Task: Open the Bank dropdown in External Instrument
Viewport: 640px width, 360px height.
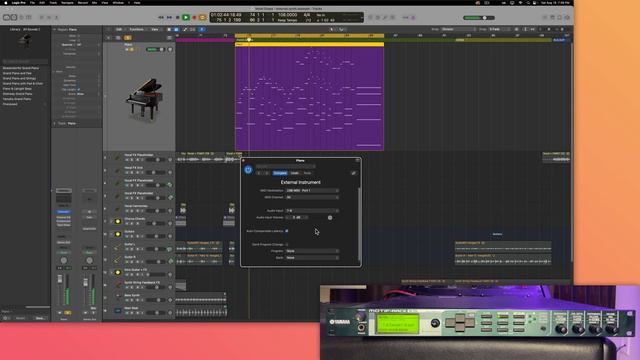Action: tap(312, 258)
